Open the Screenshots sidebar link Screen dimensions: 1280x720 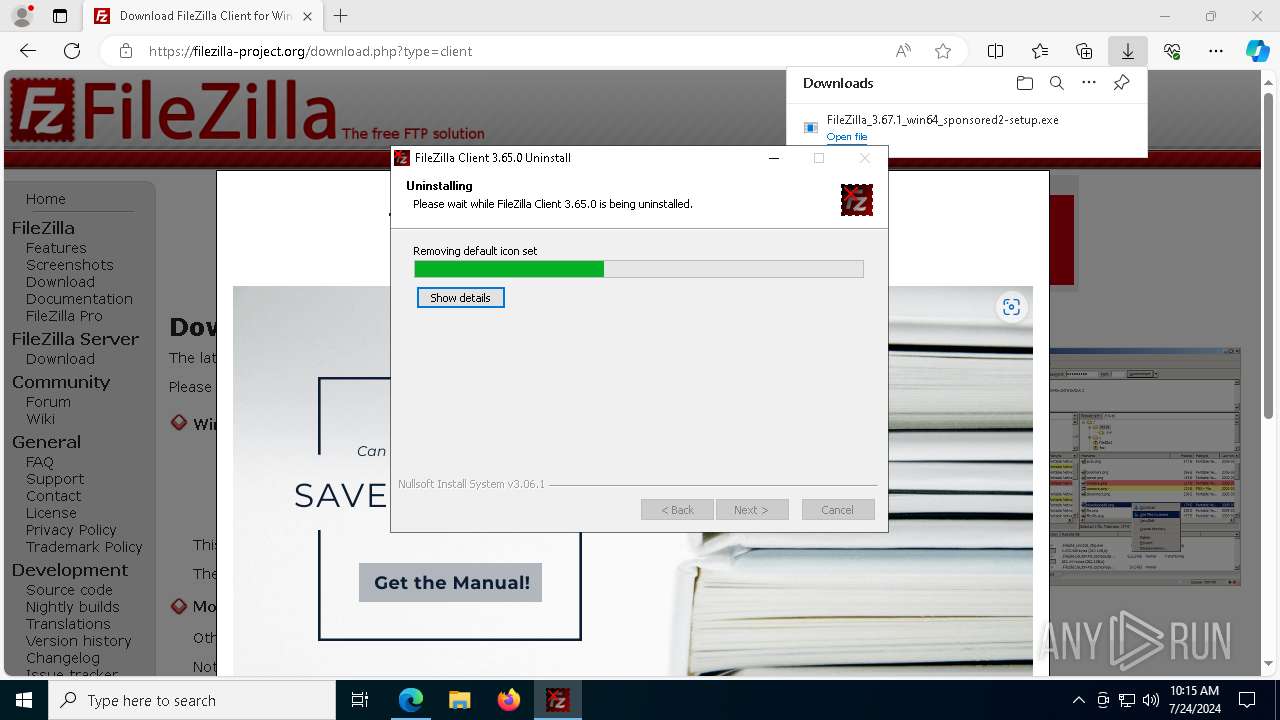click(x=70, y=265)
